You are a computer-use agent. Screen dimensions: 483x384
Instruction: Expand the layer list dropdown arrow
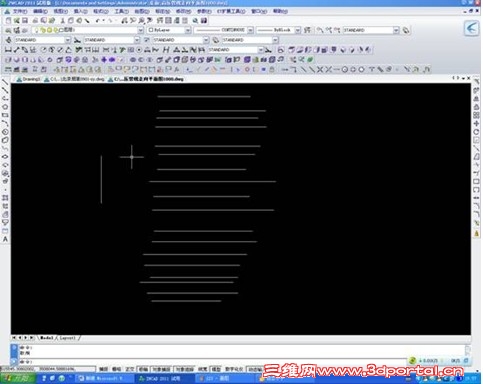click(x=140, y=30)
